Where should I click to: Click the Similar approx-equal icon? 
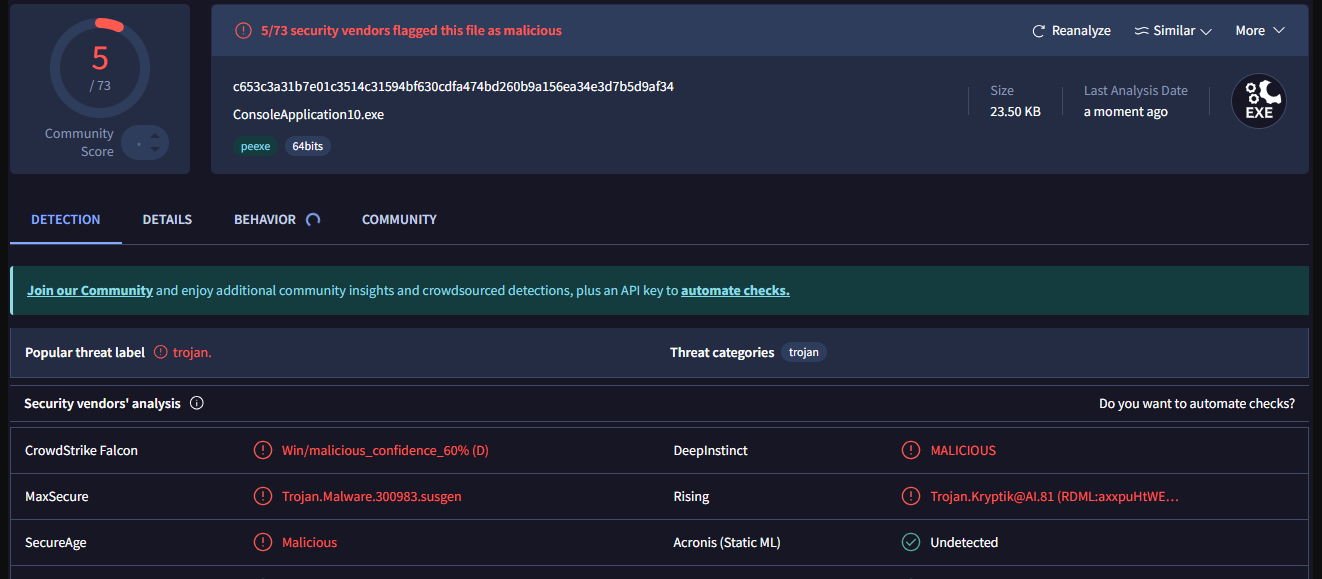click(x=1141, y=31)
